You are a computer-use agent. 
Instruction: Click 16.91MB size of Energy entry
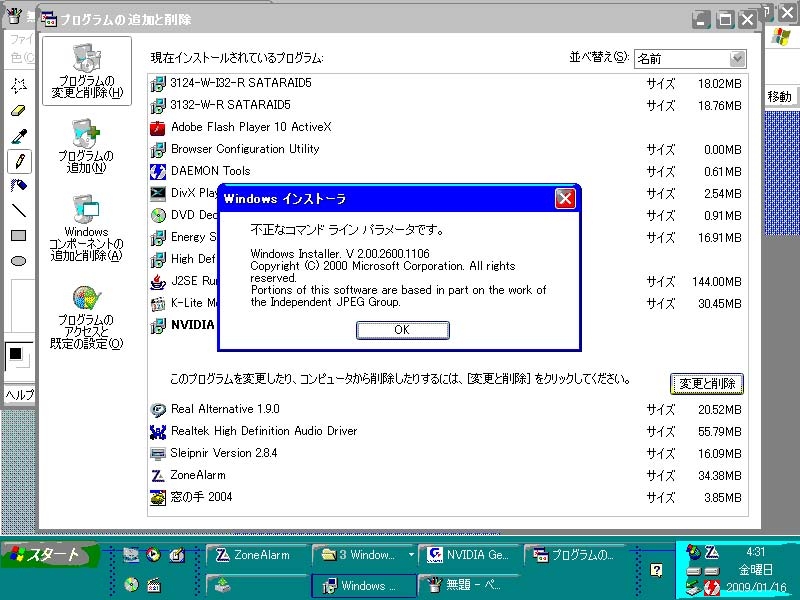pyautogui.click(x=719, y=238)
